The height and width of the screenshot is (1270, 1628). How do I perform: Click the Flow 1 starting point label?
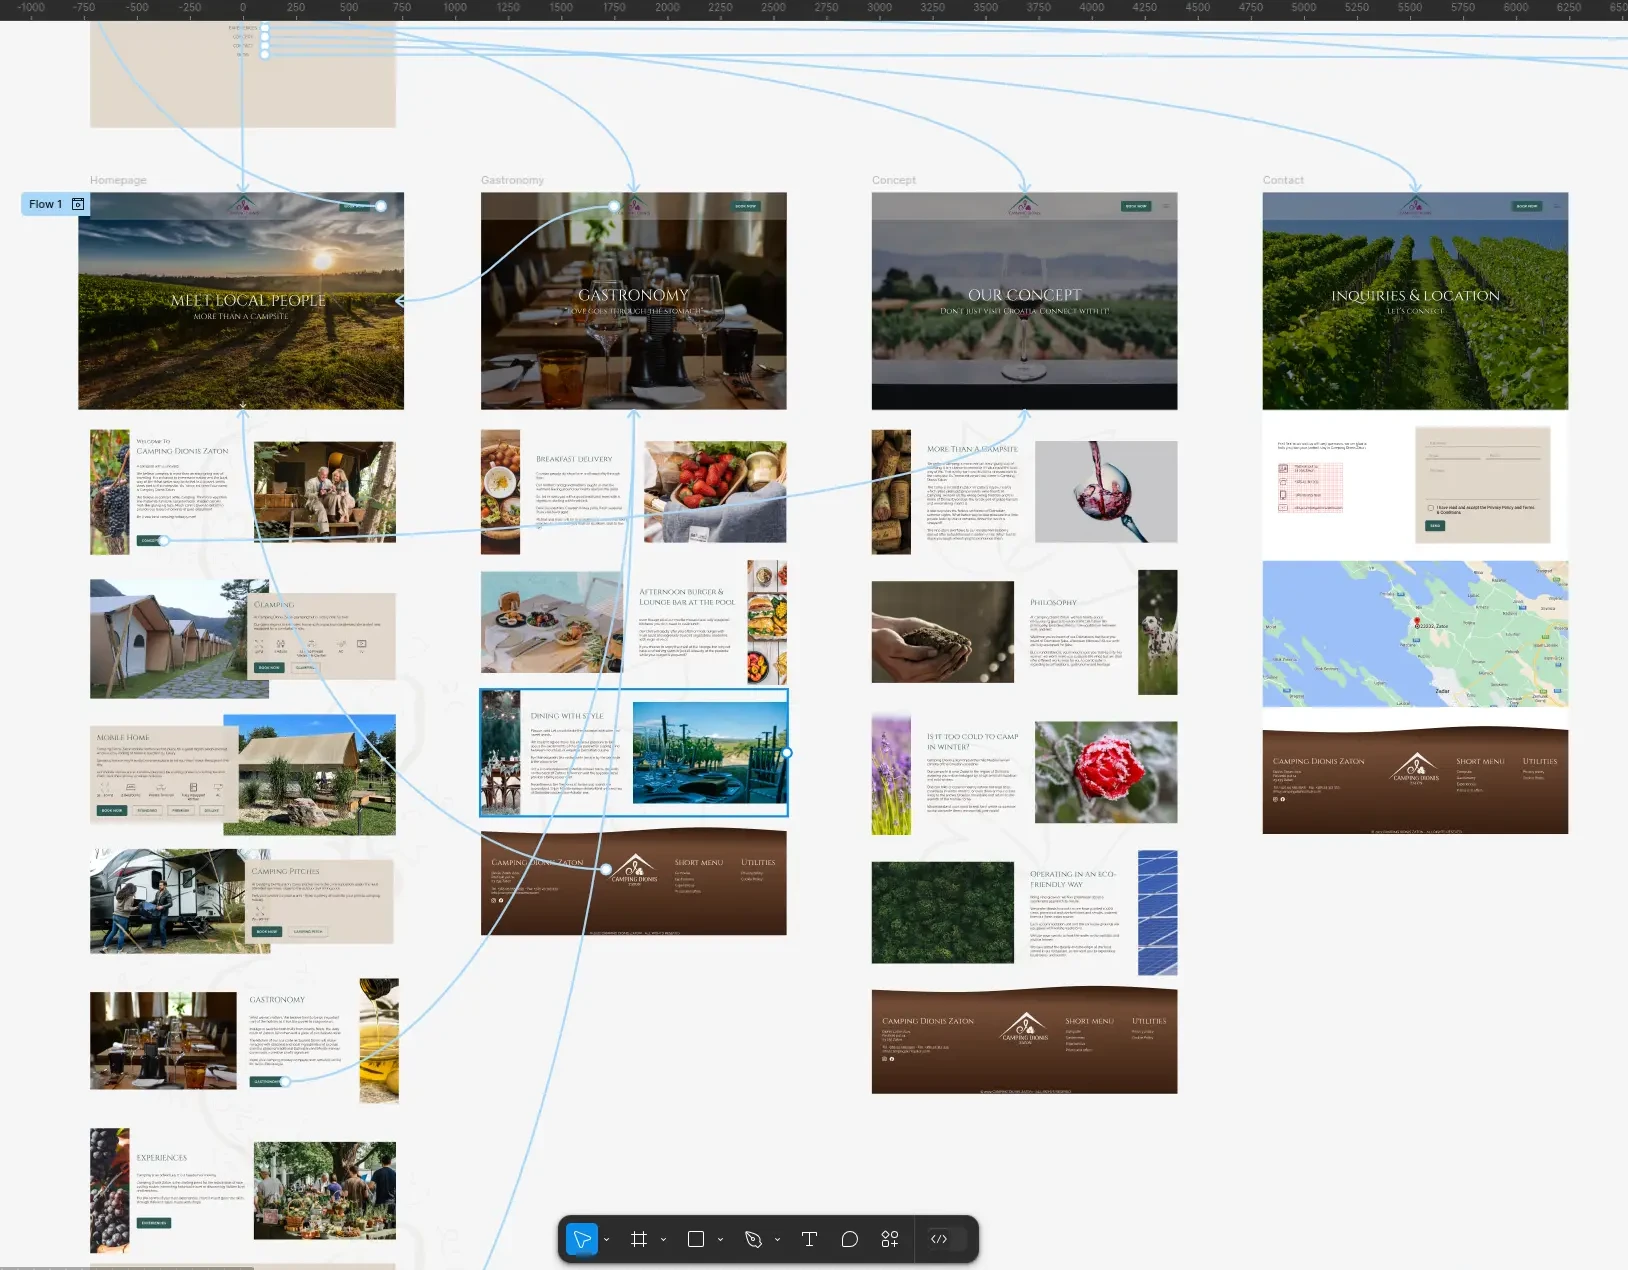45,204
